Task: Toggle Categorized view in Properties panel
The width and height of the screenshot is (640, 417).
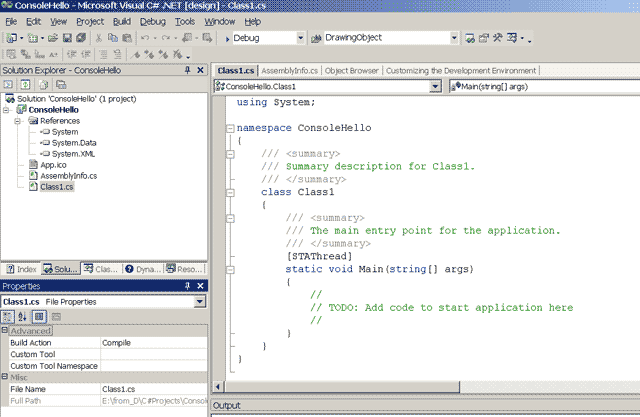Action: tap(8, 317)
